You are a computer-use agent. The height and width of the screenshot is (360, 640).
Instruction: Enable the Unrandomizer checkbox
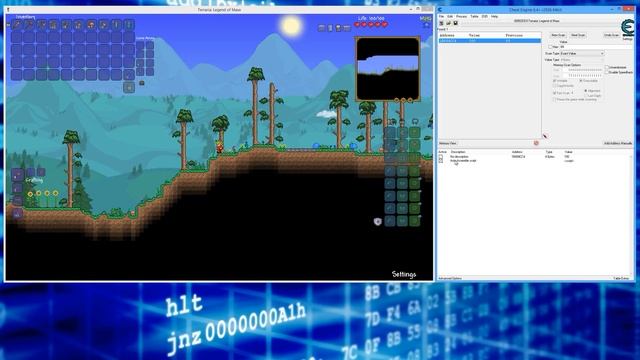point(607,67)
